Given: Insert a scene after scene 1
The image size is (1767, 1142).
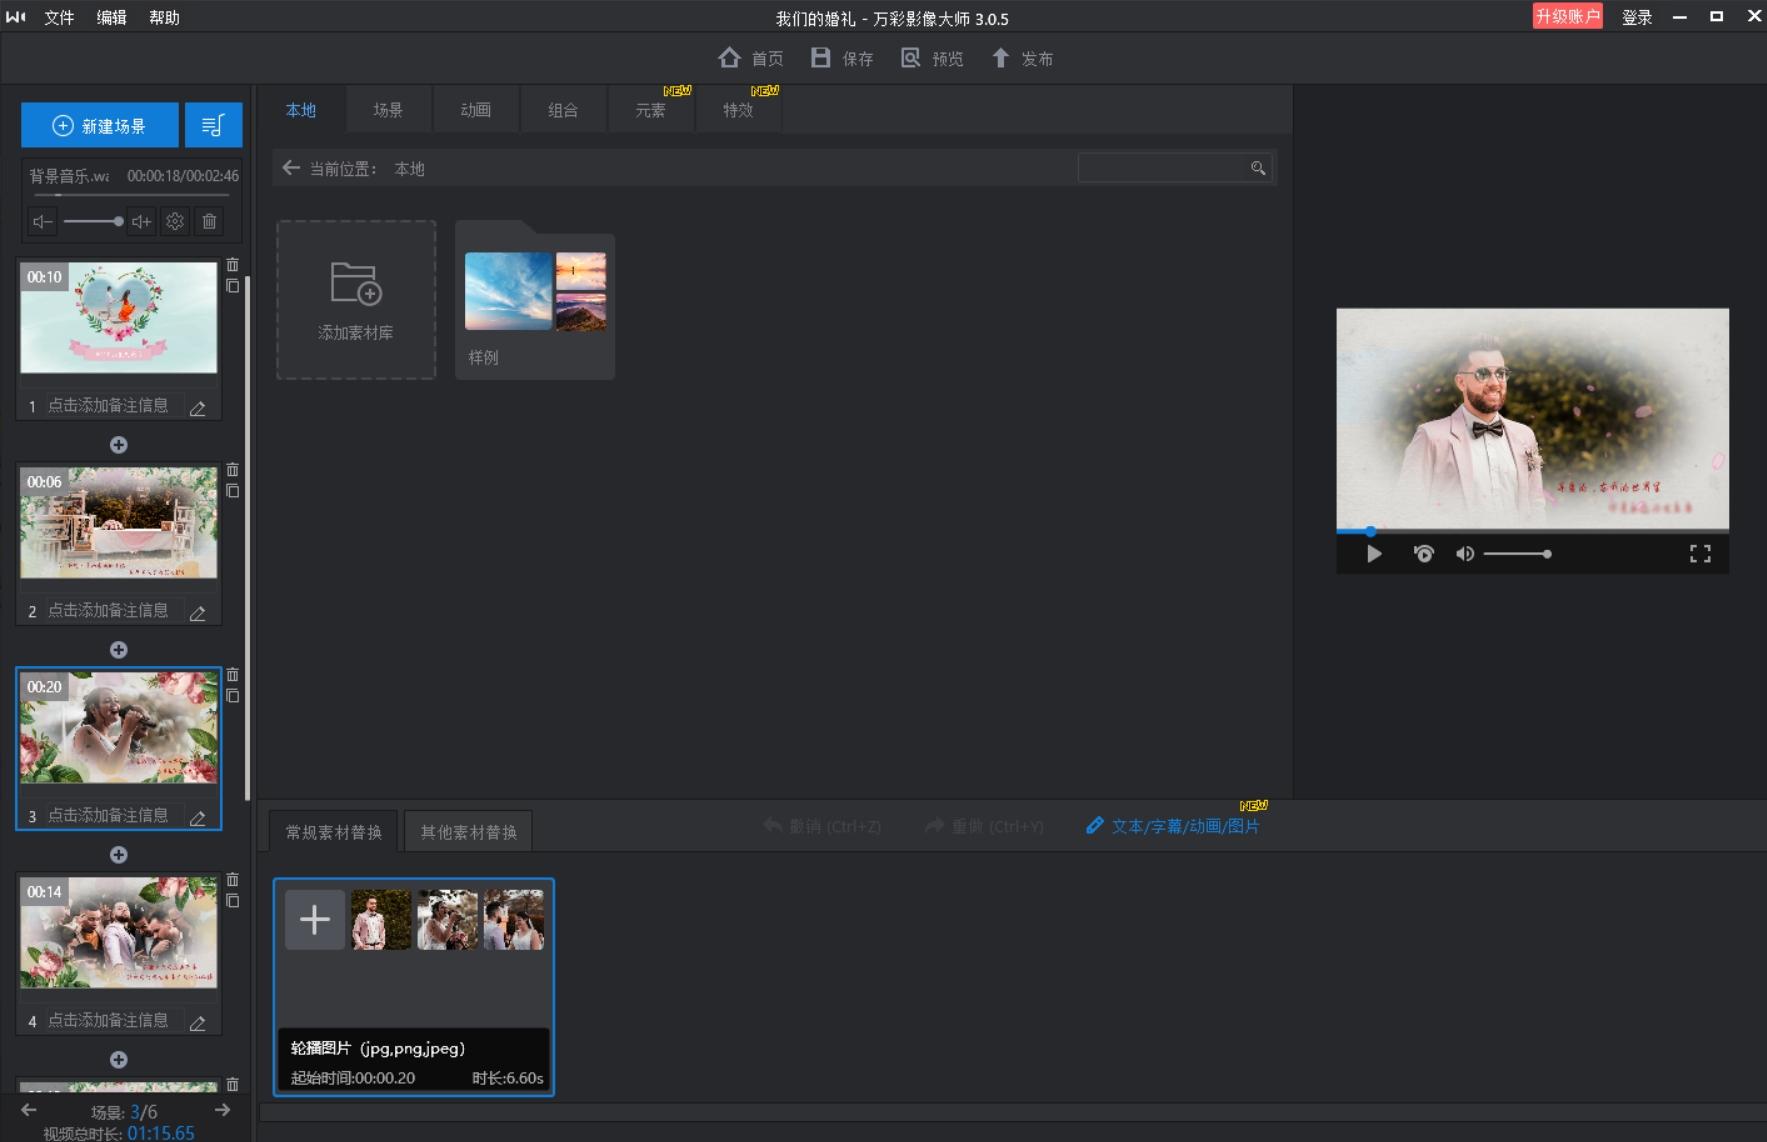Looking at the screenshot, I should coord(118,445).
